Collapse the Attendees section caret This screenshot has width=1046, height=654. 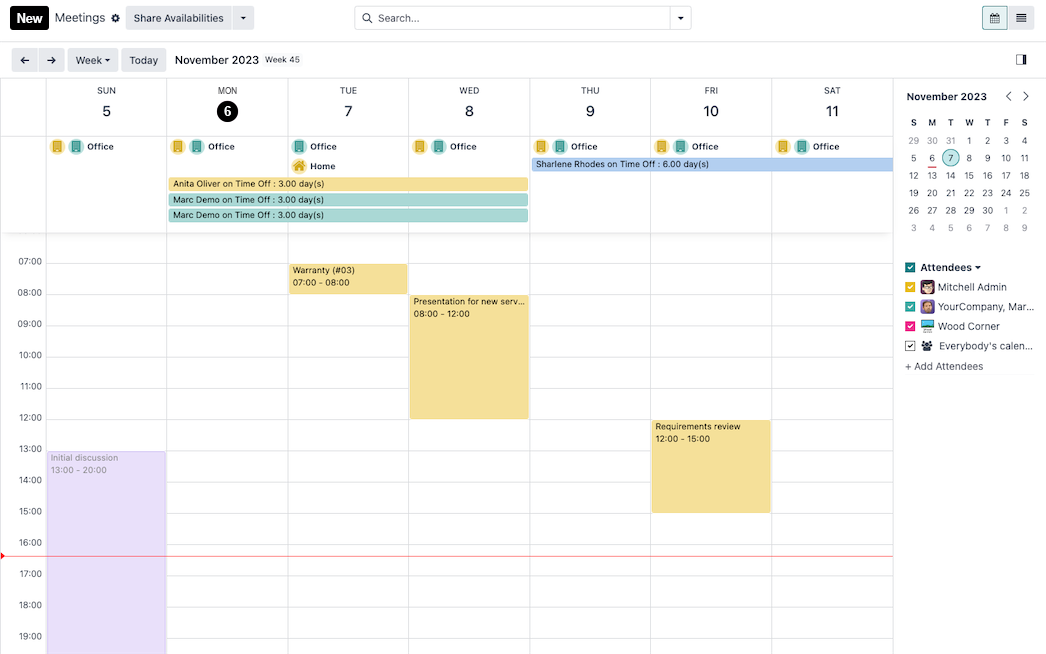point(978,268)
